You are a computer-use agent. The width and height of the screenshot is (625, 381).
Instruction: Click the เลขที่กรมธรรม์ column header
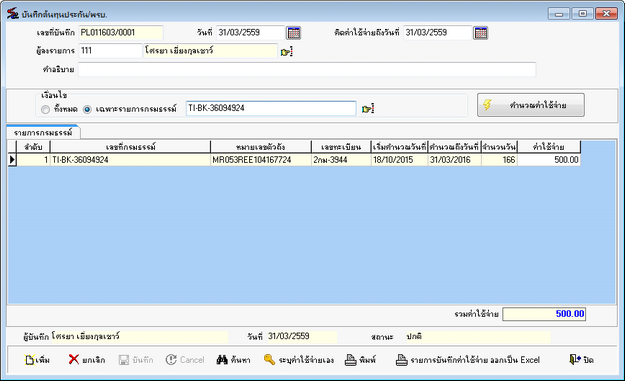(130, 147)
